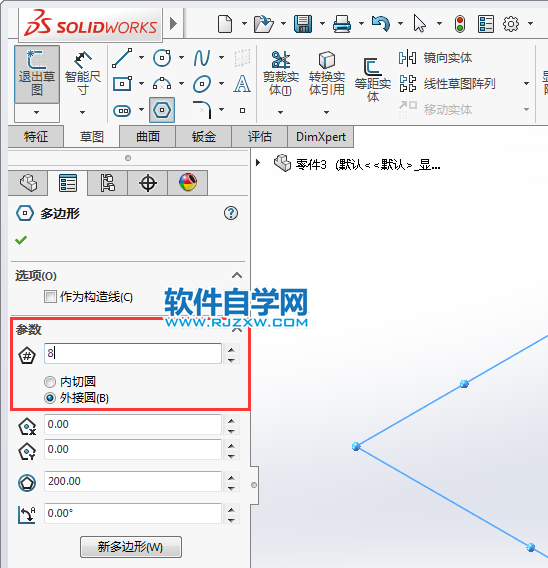Image resolution: width=548 pixels, height=568 pixels.
Task: Click Offset Entities (等距实体) tool
Action: [x=373, y=80]
